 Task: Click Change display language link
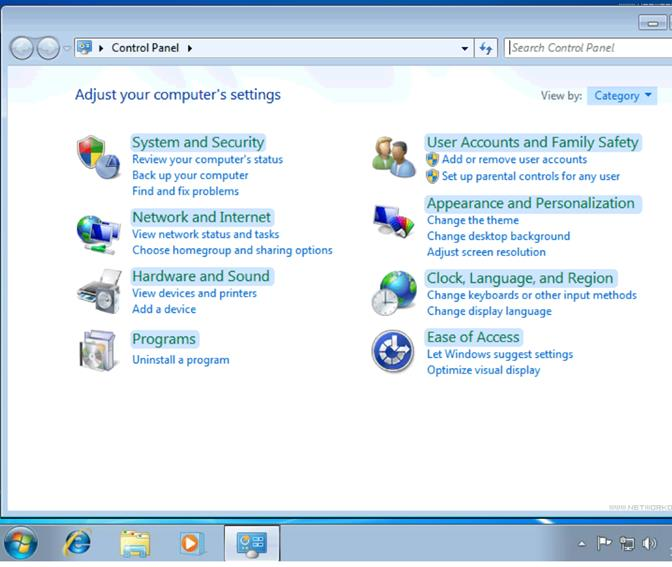pos(489,311)
